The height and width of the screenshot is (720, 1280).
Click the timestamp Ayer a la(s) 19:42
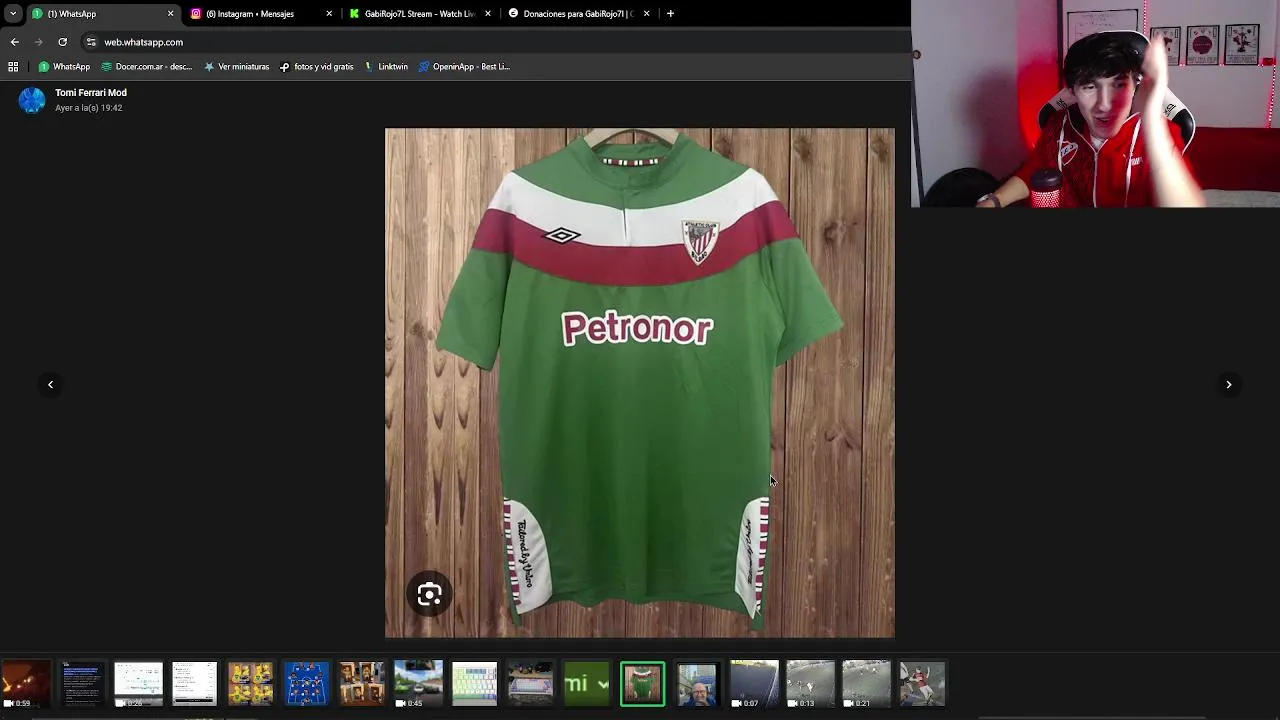tap(89, 108)
